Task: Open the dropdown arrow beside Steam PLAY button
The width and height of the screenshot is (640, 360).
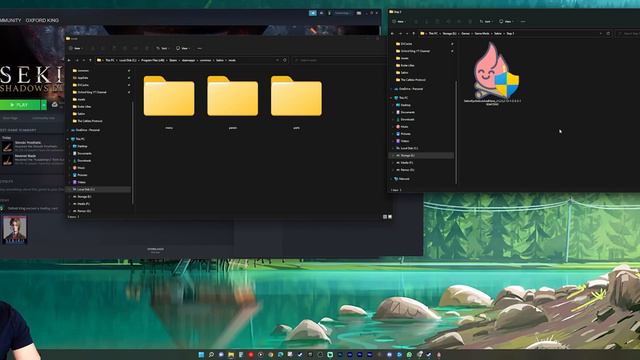Action: pyautogui.click(x=44, y=105)
